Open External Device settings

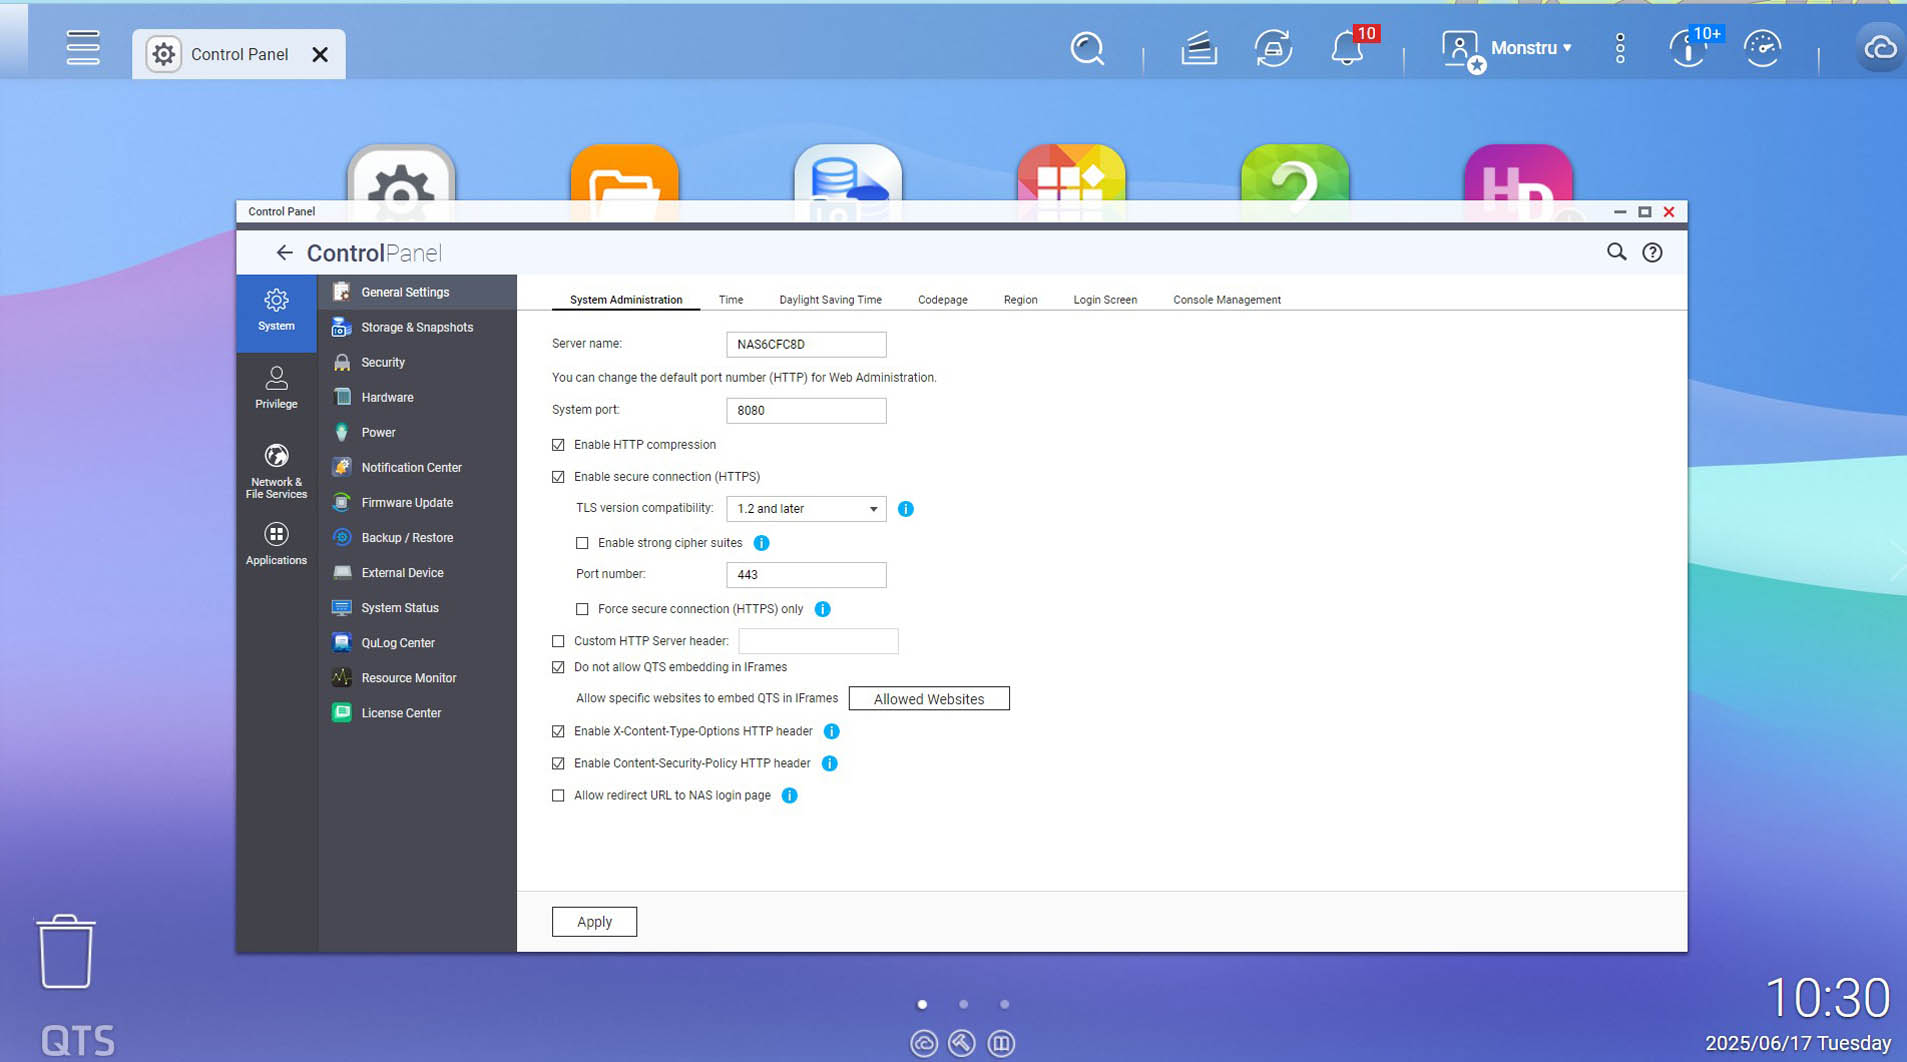coord(417,572)
